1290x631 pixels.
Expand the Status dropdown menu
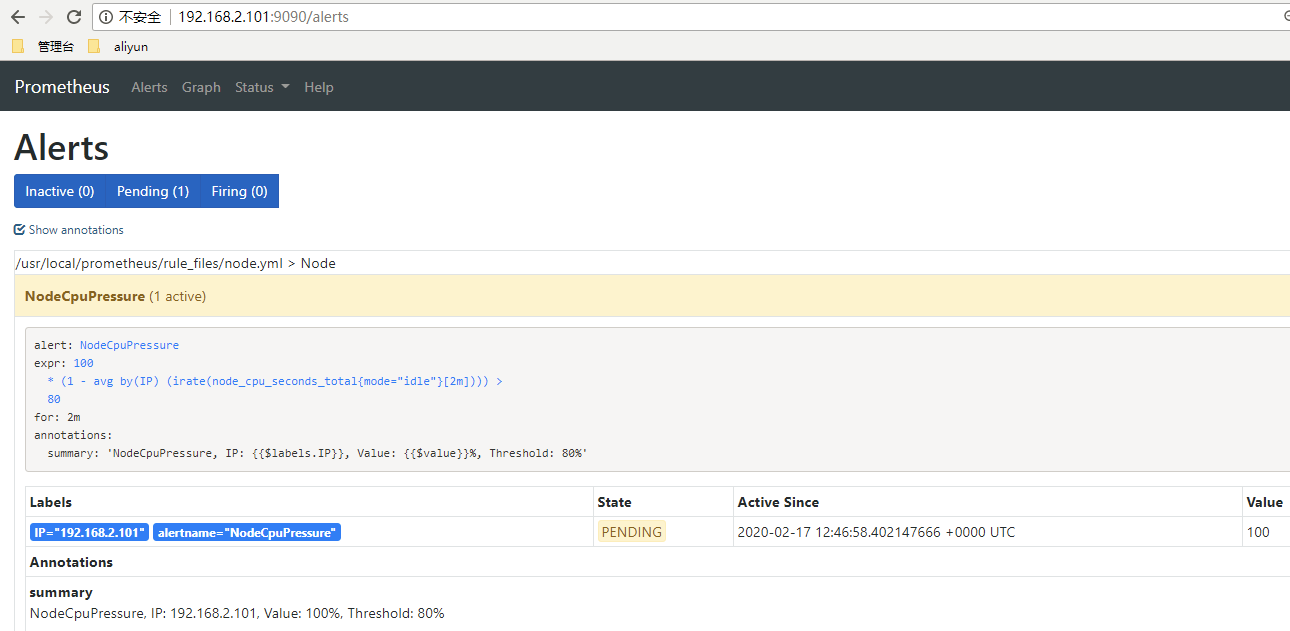coord(262,87)
